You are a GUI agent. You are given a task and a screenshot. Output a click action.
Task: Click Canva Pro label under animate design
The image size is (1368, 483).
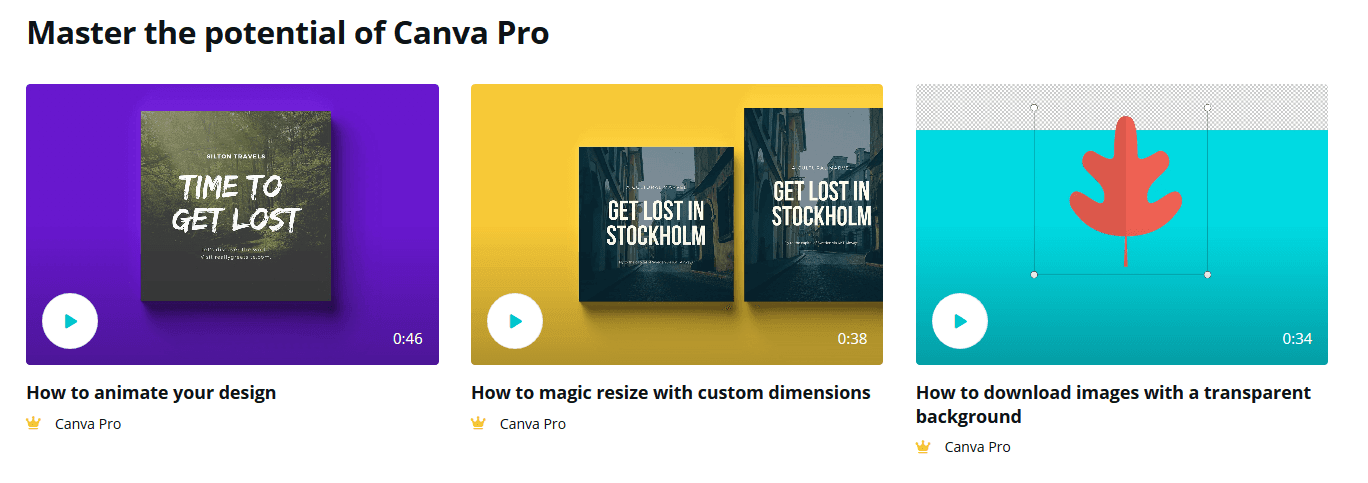[88, 424]
